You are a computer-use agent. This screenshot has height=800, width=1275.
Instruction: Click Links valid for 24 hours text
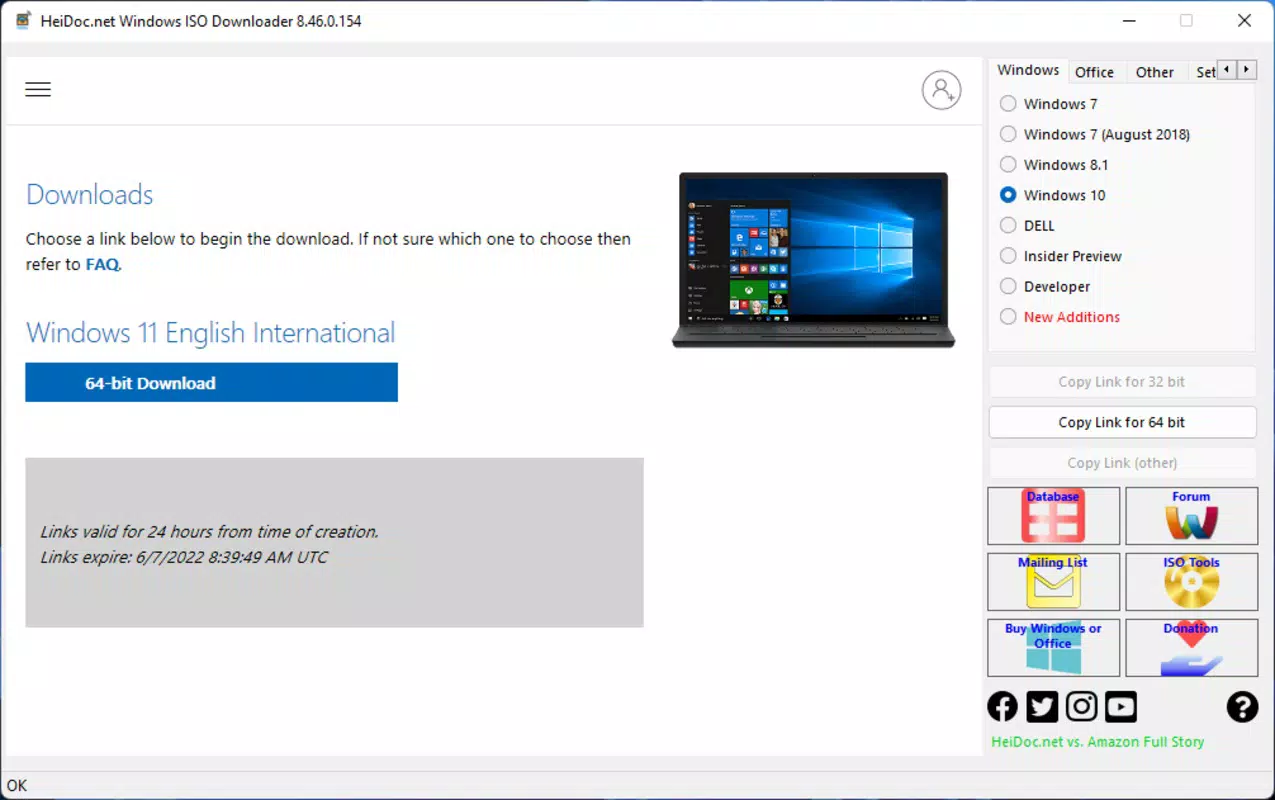click(x=209, y=532)
